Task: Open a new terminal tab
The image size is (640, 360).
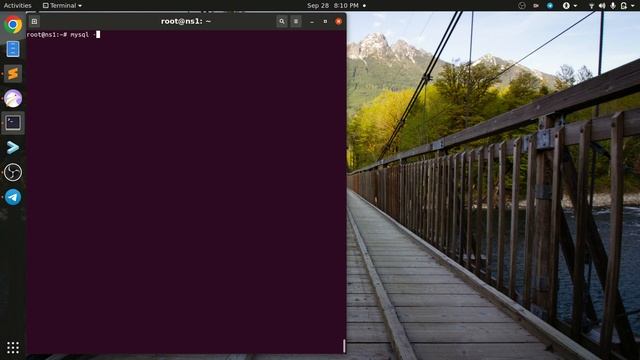Action: pyautogui.click(x=34, y=21)
